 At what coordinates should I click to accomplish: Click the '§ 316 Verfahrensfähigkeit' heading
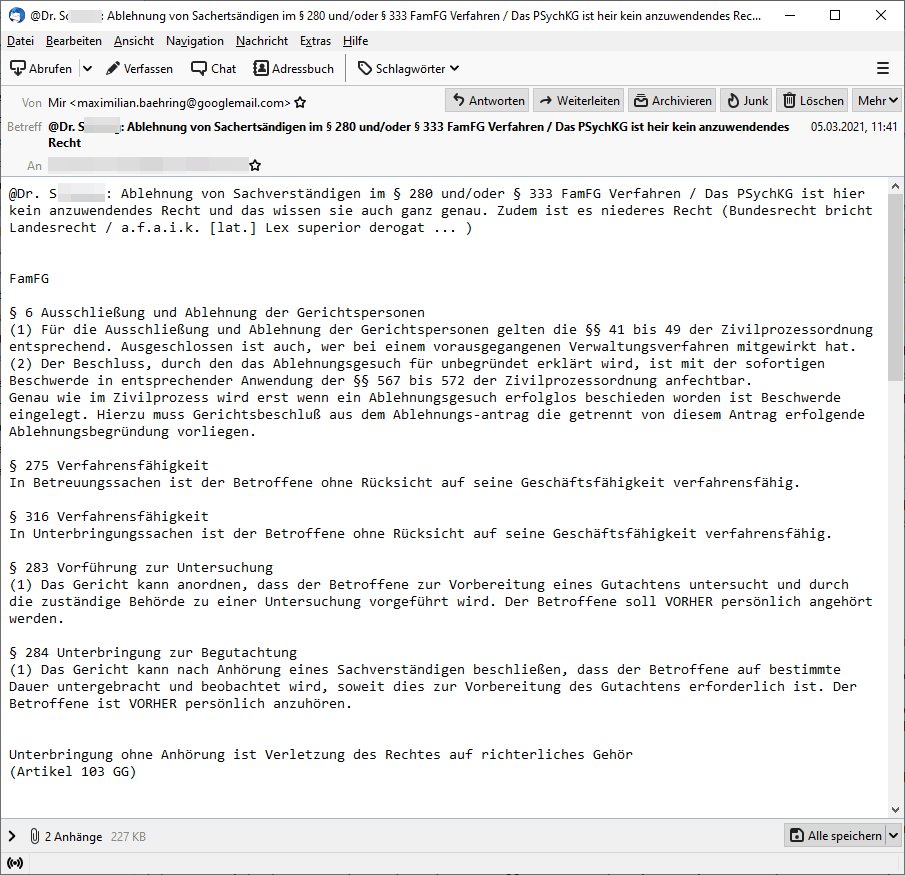[x=109, y=516]
